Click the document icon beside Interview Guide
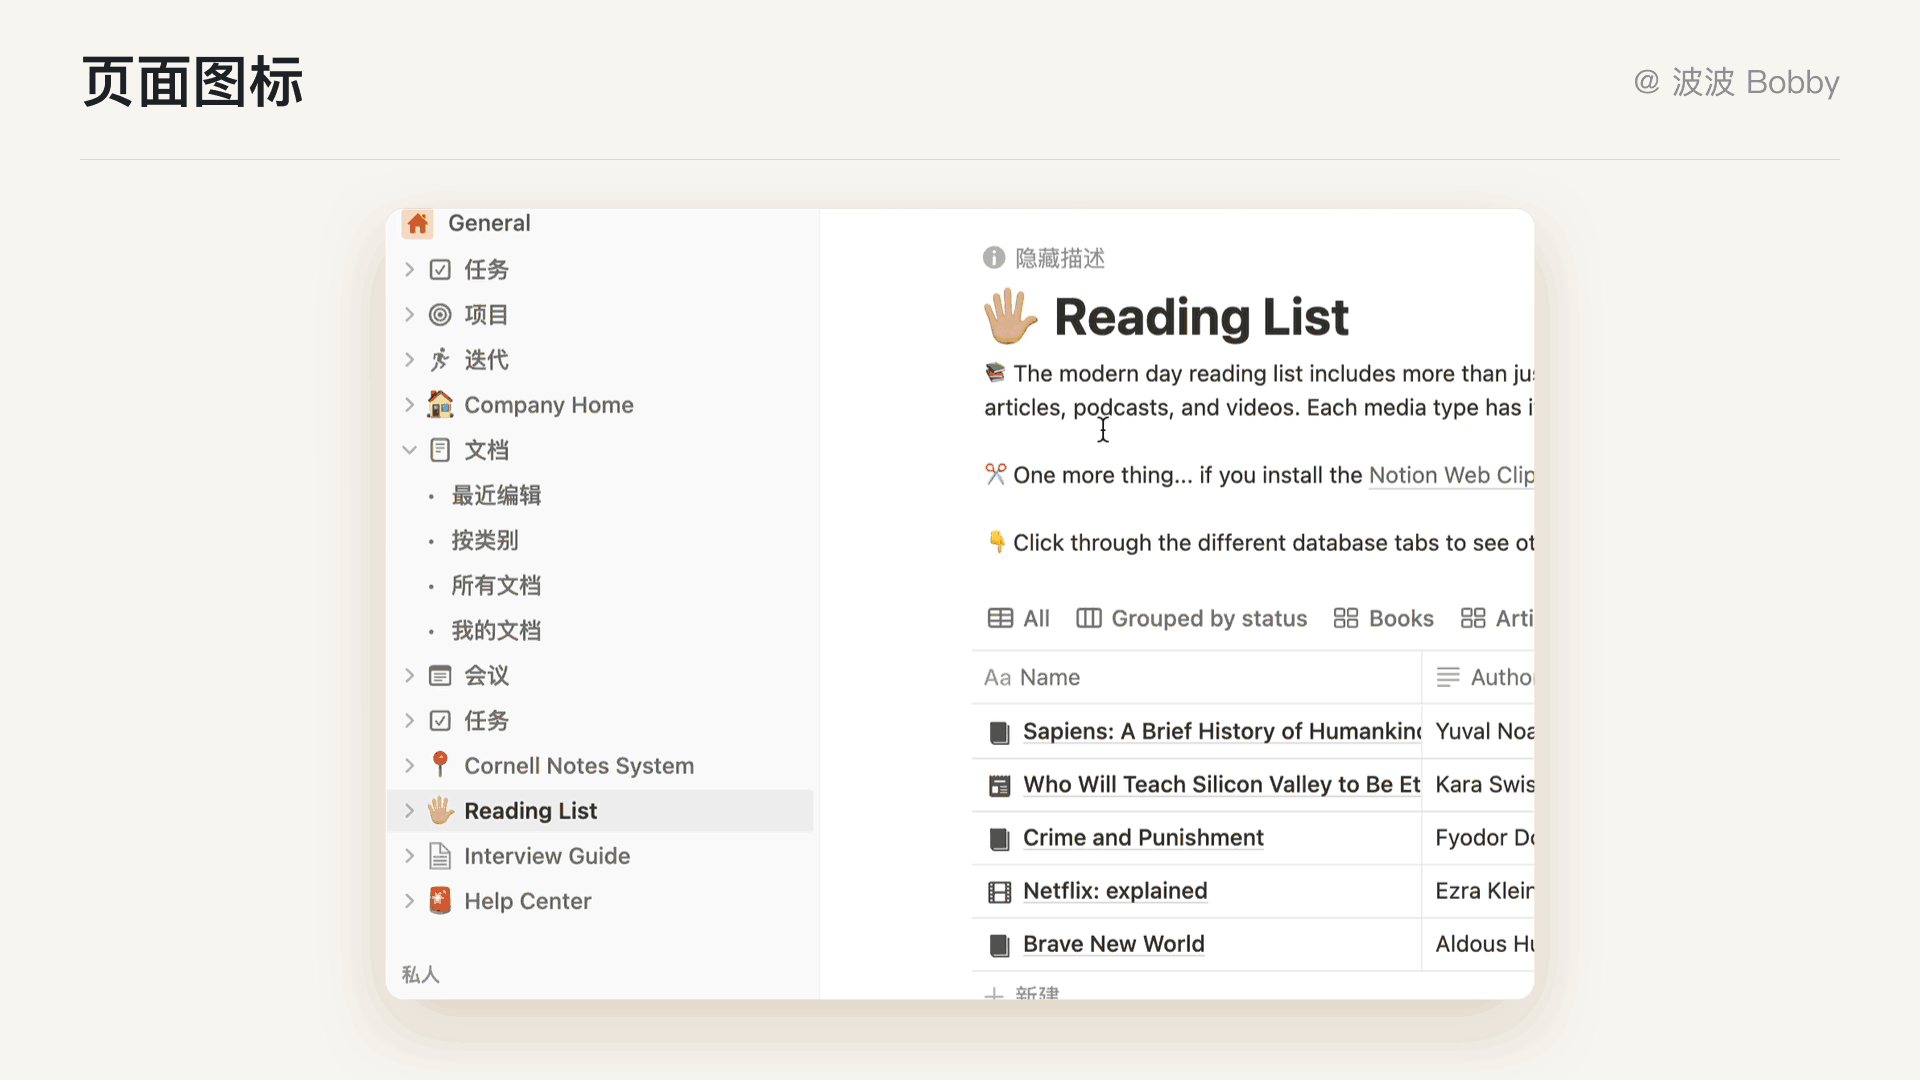The width and height of the screenshot is (1920, 1080). coord(440,856)
